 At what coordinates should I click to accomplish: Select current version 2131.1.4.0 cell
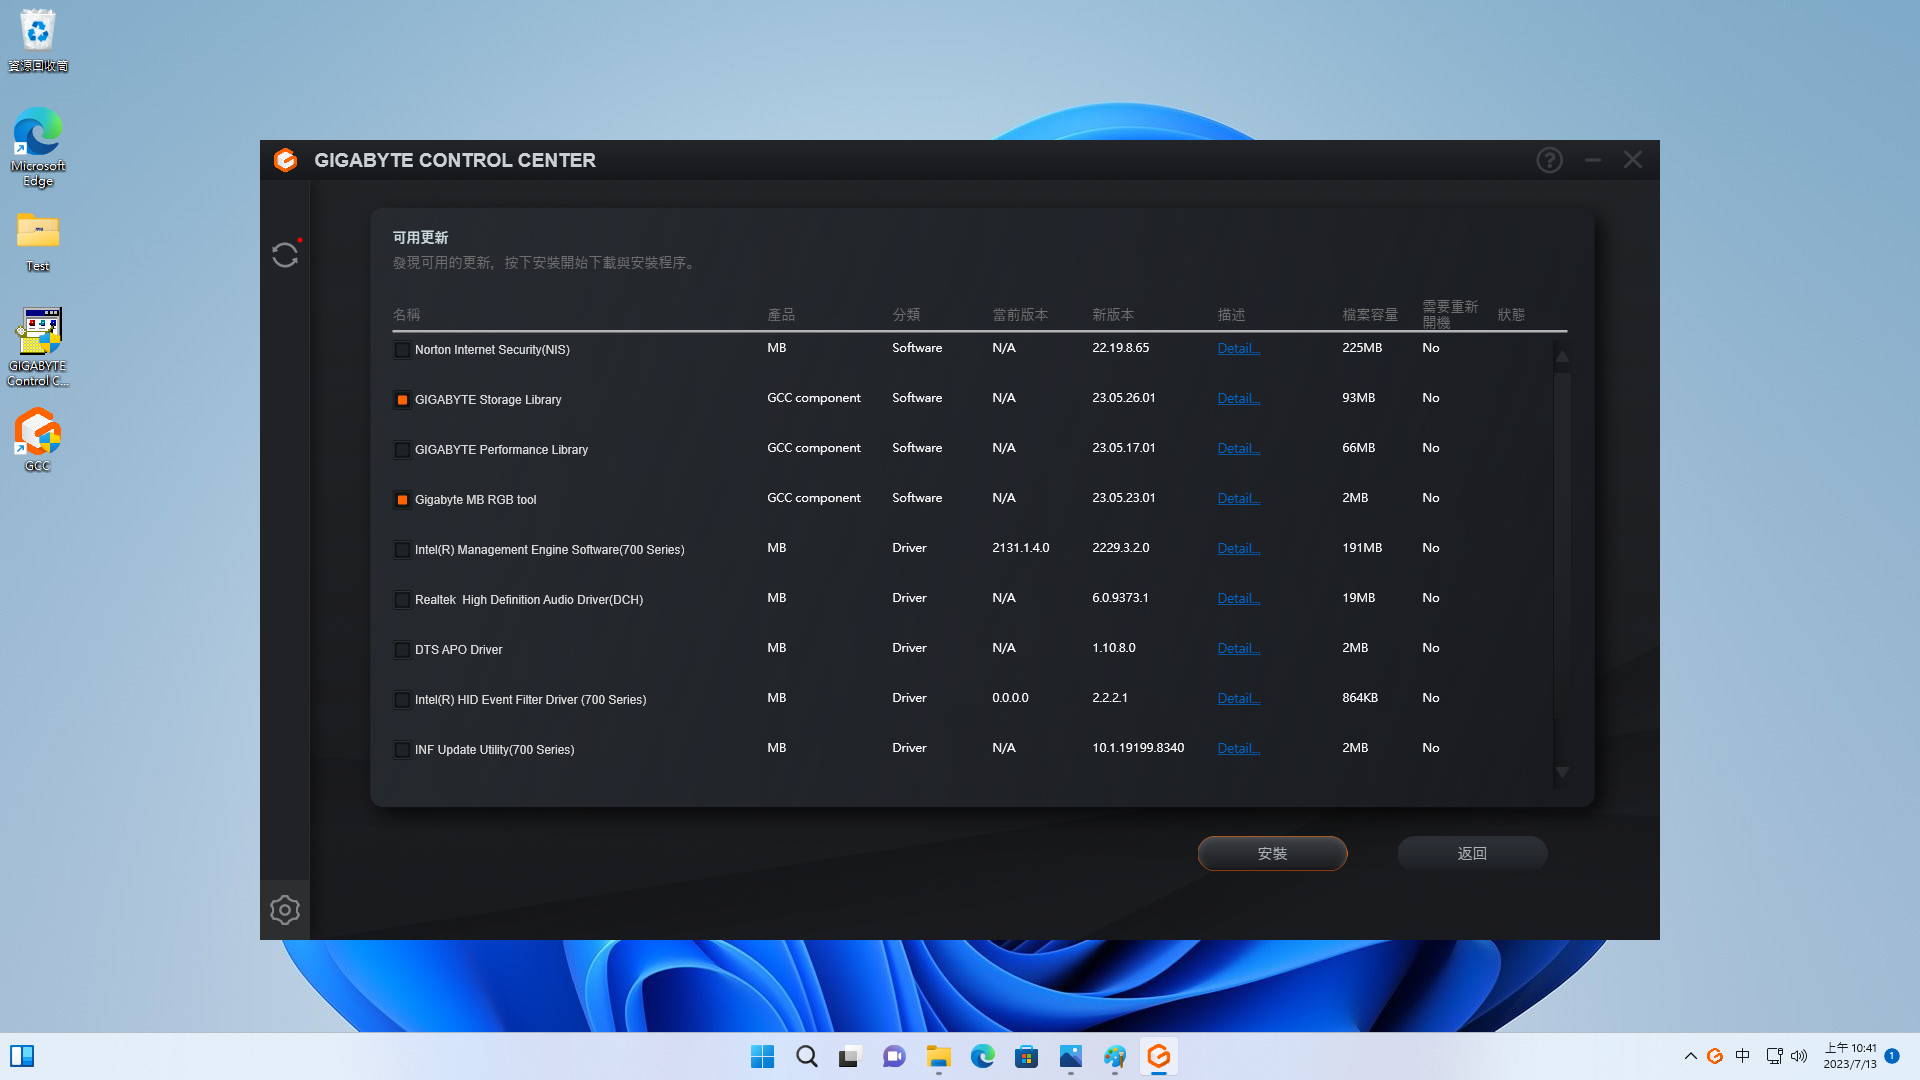click(x=1021, y=548)
